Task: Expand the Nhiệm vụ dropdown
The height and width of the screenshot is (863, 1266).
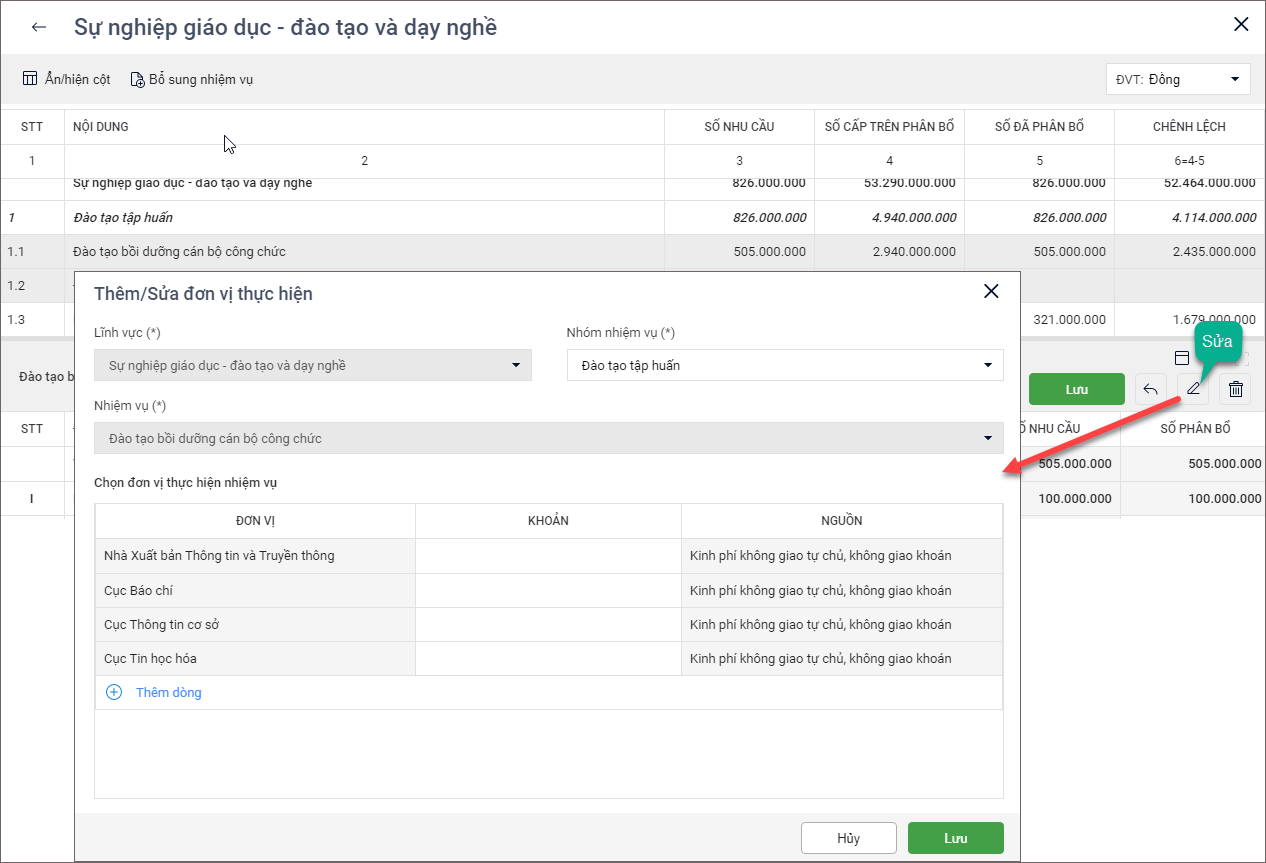Action: 549,438
